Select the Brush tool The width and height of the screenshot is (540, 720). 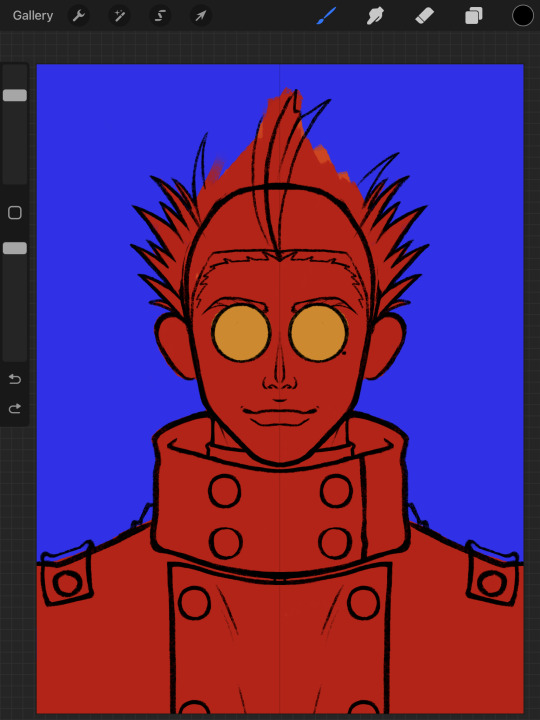pyautogui.click(x=326, y=16)
